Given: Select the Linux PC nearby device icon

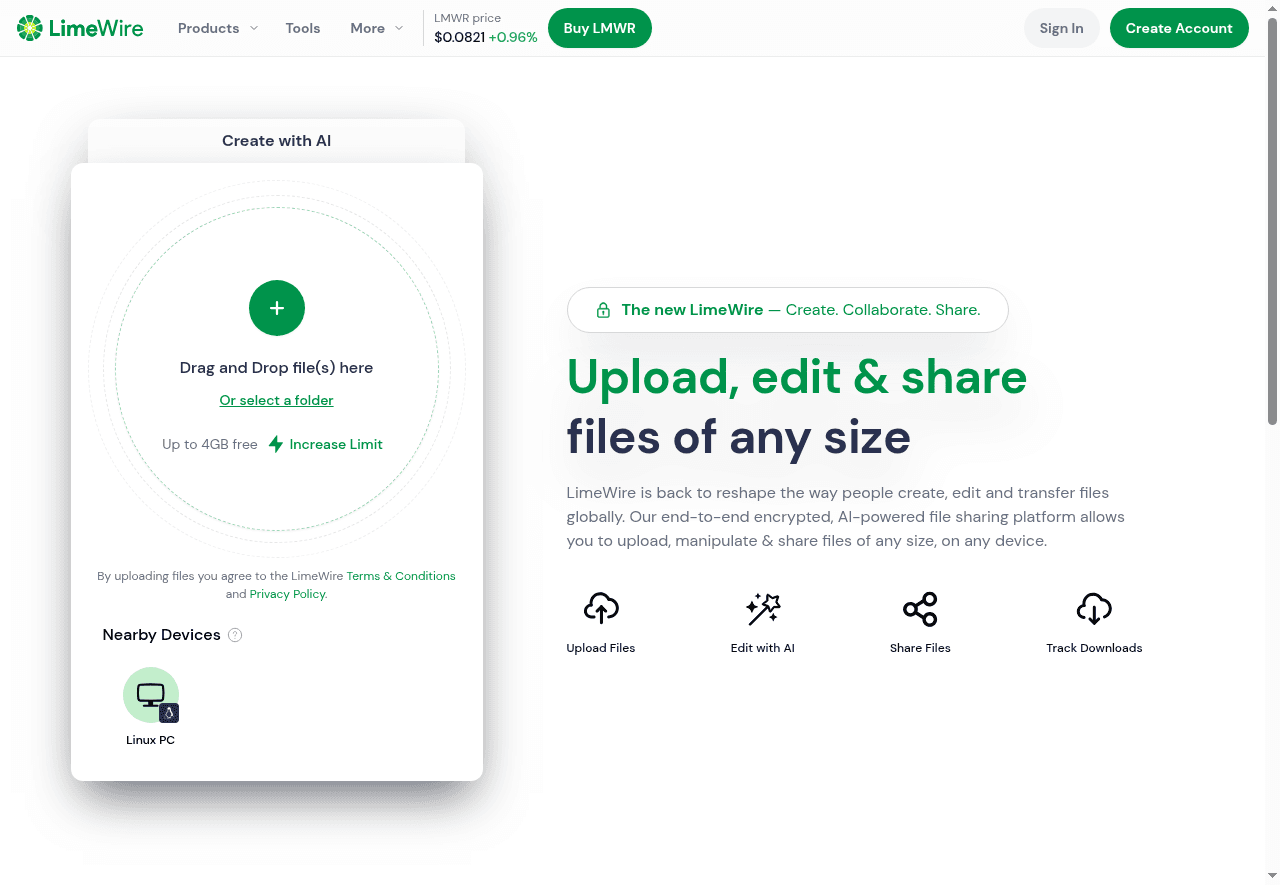Looking at the screenshot, I should coord(151,695).
